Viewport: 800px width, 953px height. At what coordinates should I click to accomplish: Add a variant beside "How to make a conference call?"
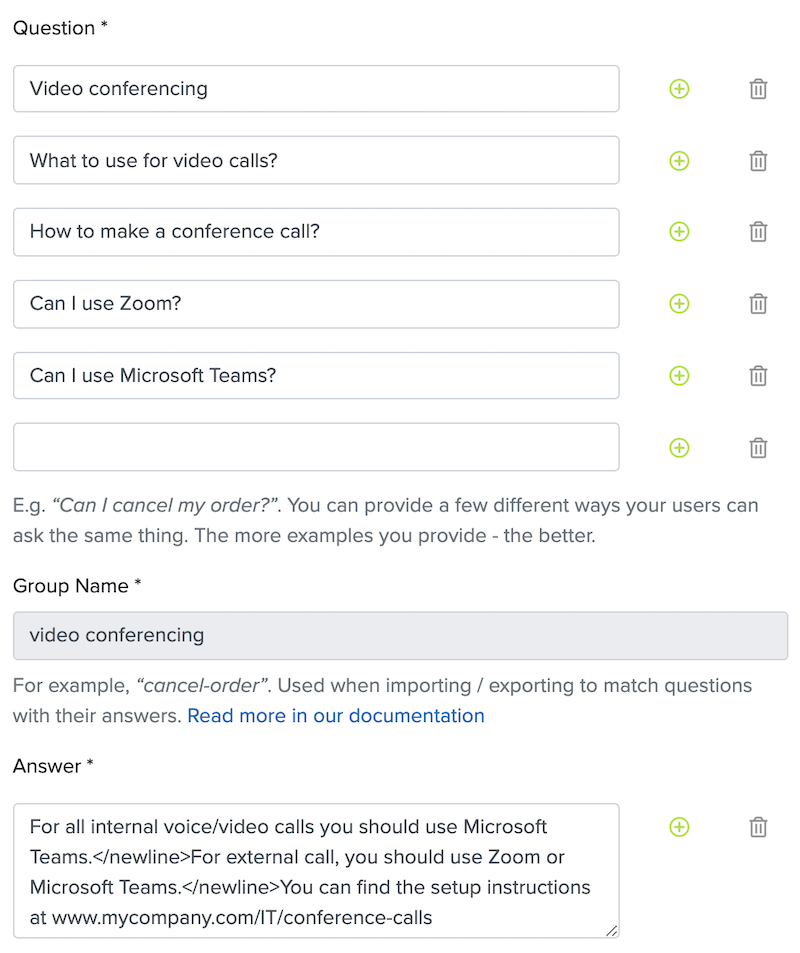point(679,232)
